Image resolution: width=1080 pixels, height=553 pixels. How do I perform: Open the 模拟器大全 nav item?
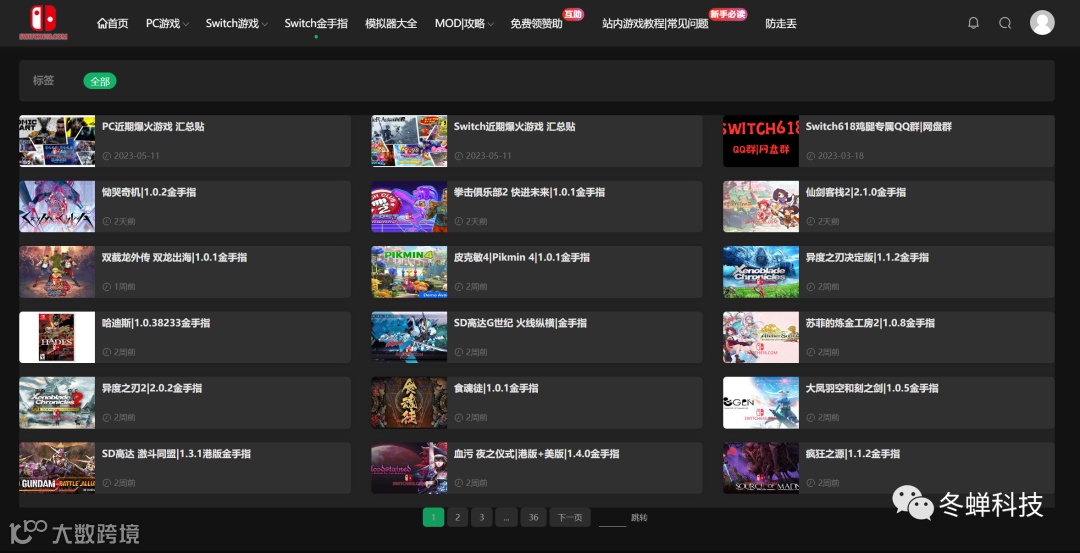coord(391,23)
